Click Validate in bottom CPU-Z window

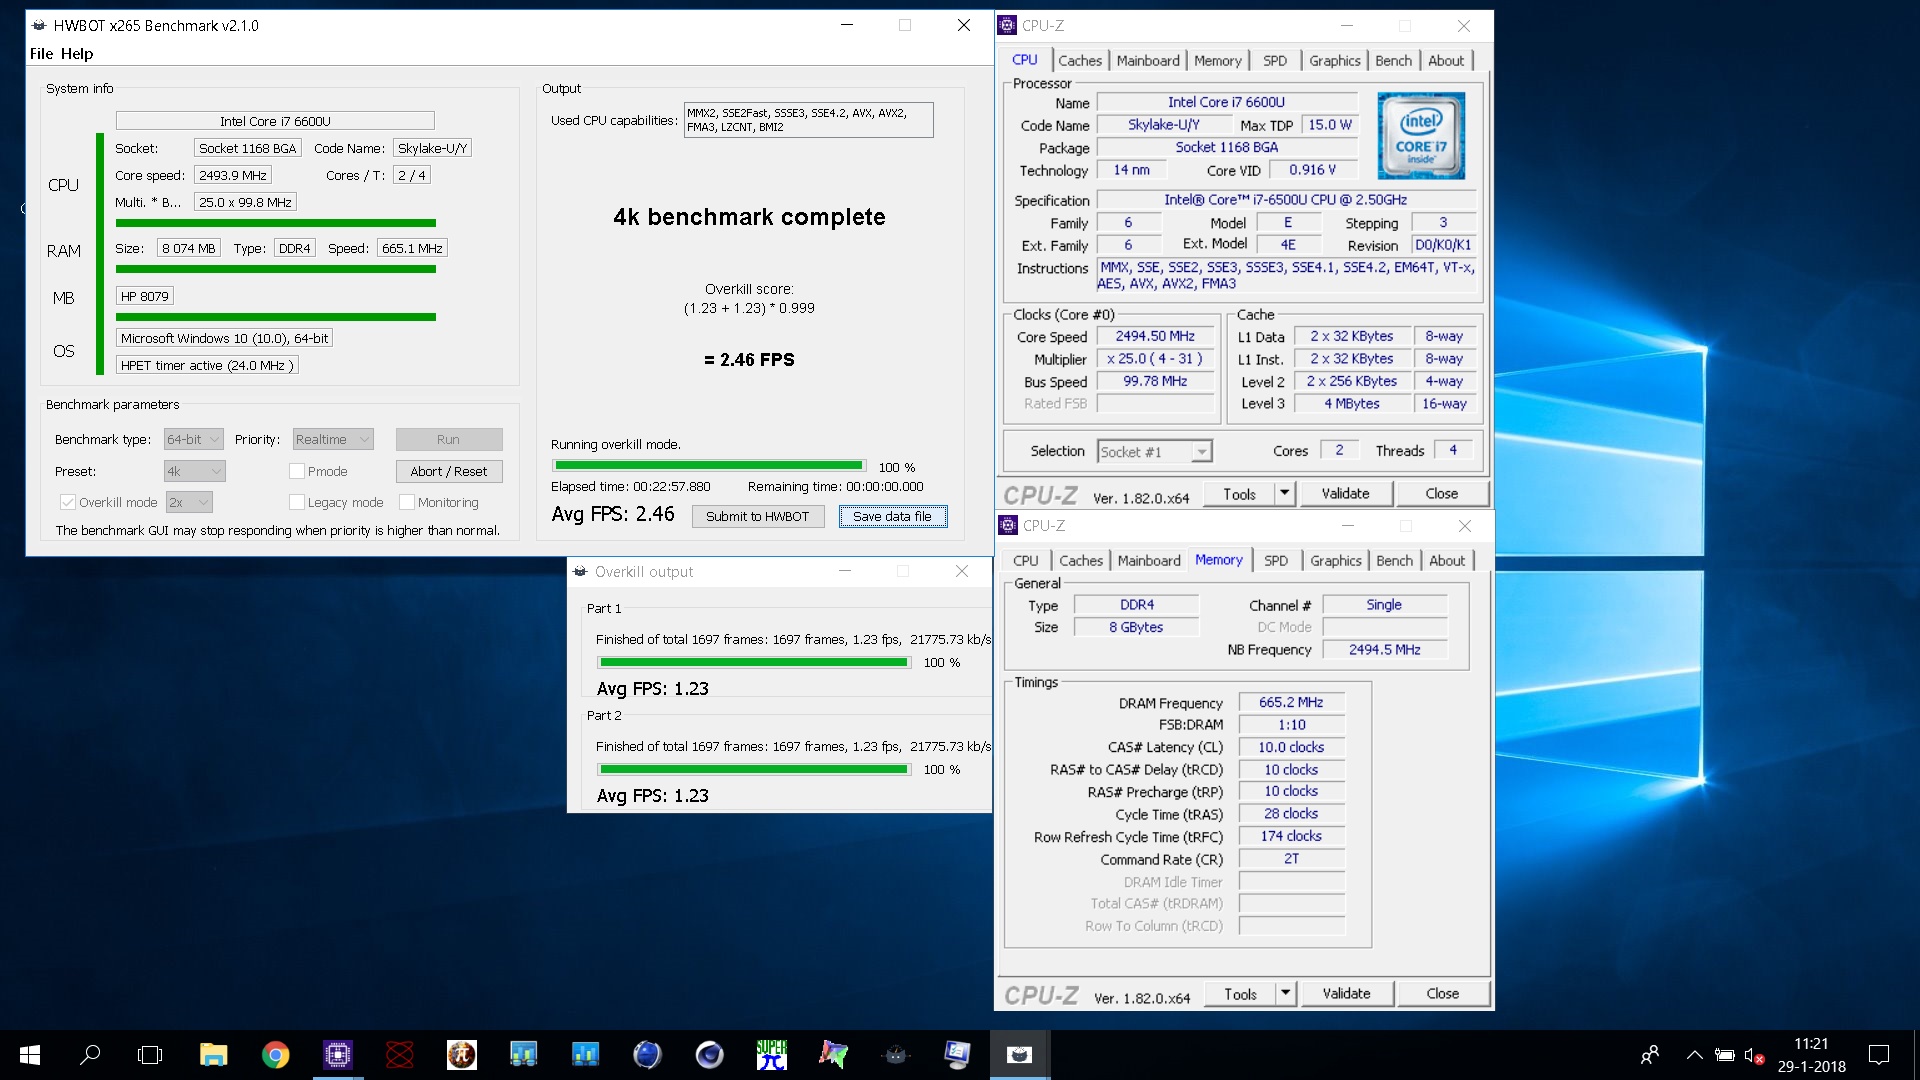(1346, 994)
